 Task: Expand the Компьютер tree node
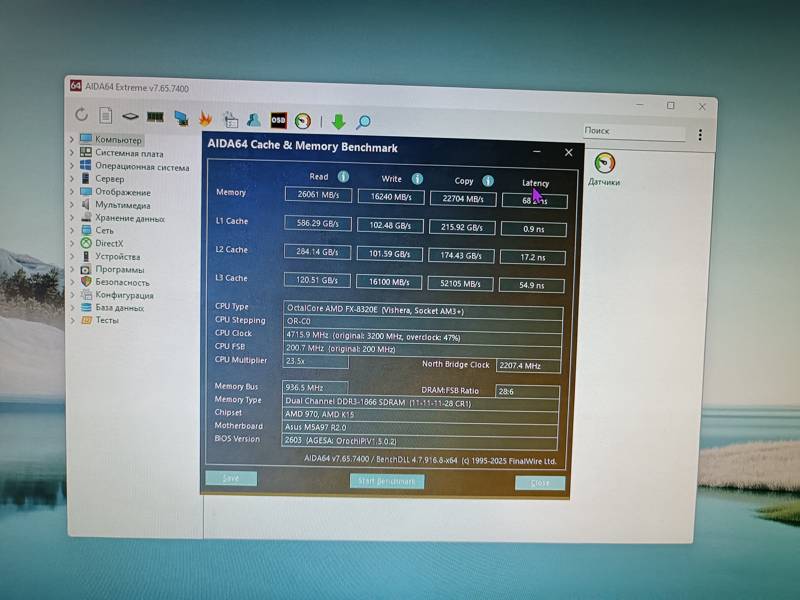(x=72, y=140)
